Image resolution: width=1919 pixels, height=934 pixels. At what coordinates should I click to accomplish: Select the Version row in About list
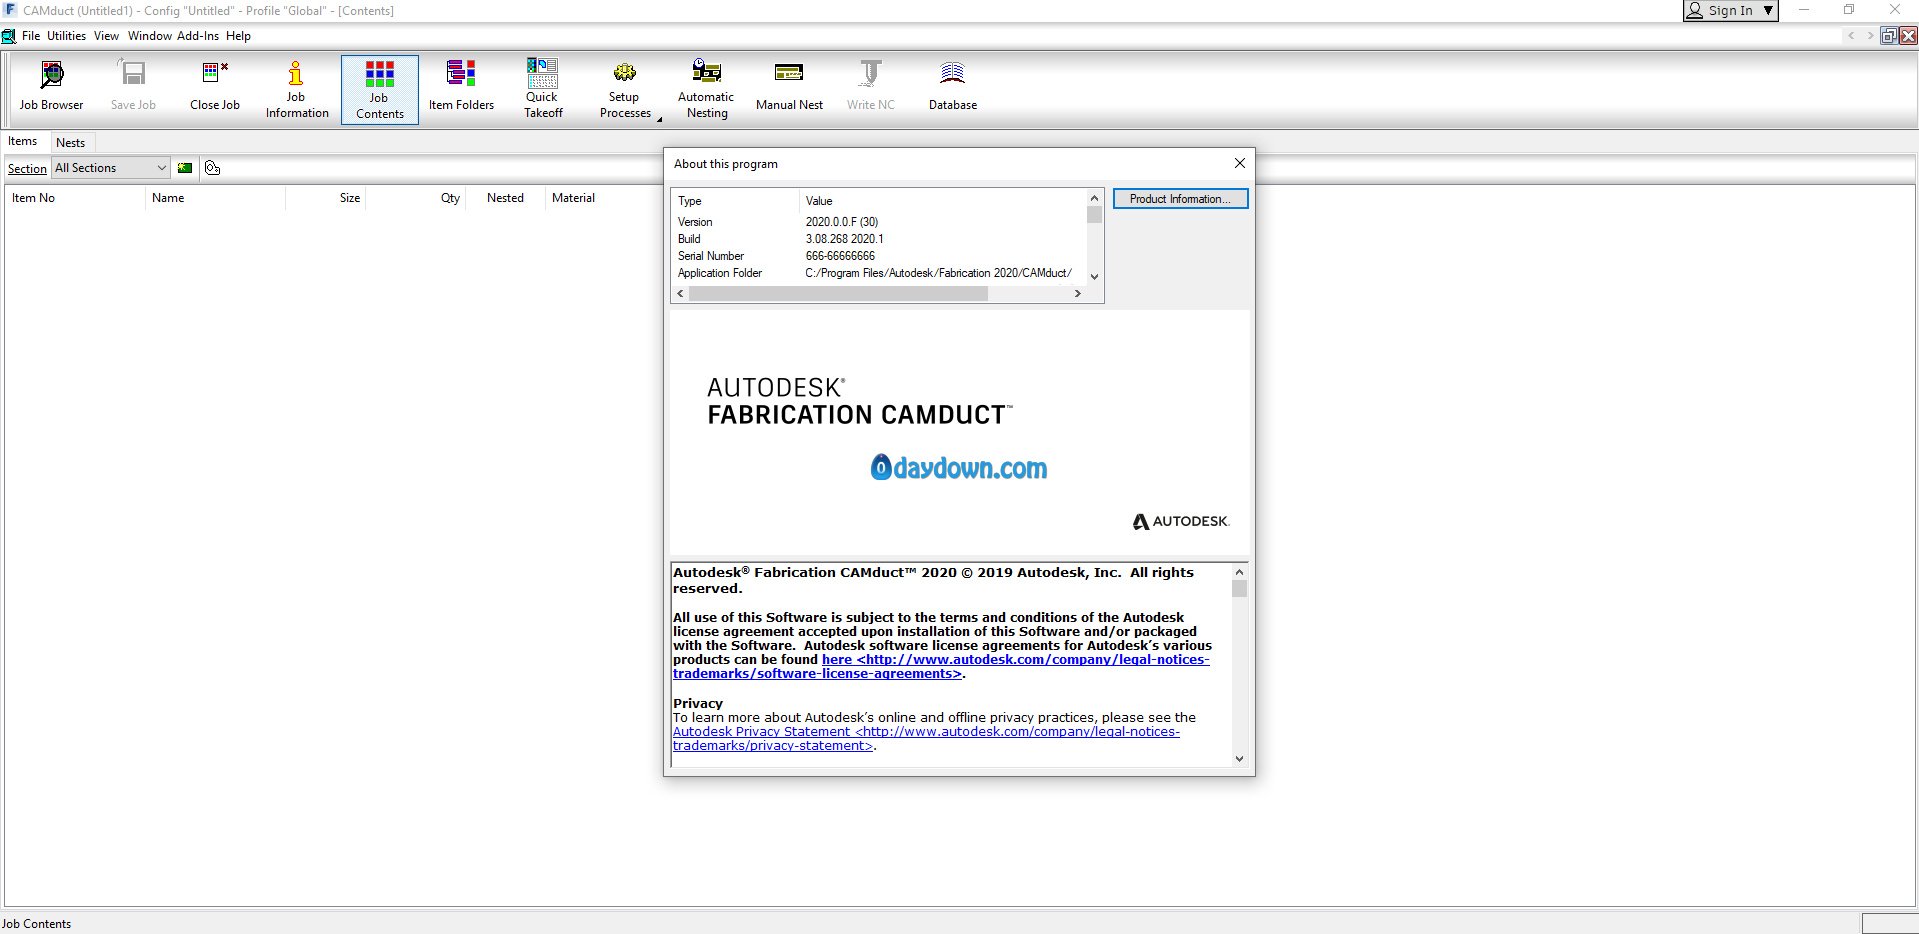(x=878, y=222)
